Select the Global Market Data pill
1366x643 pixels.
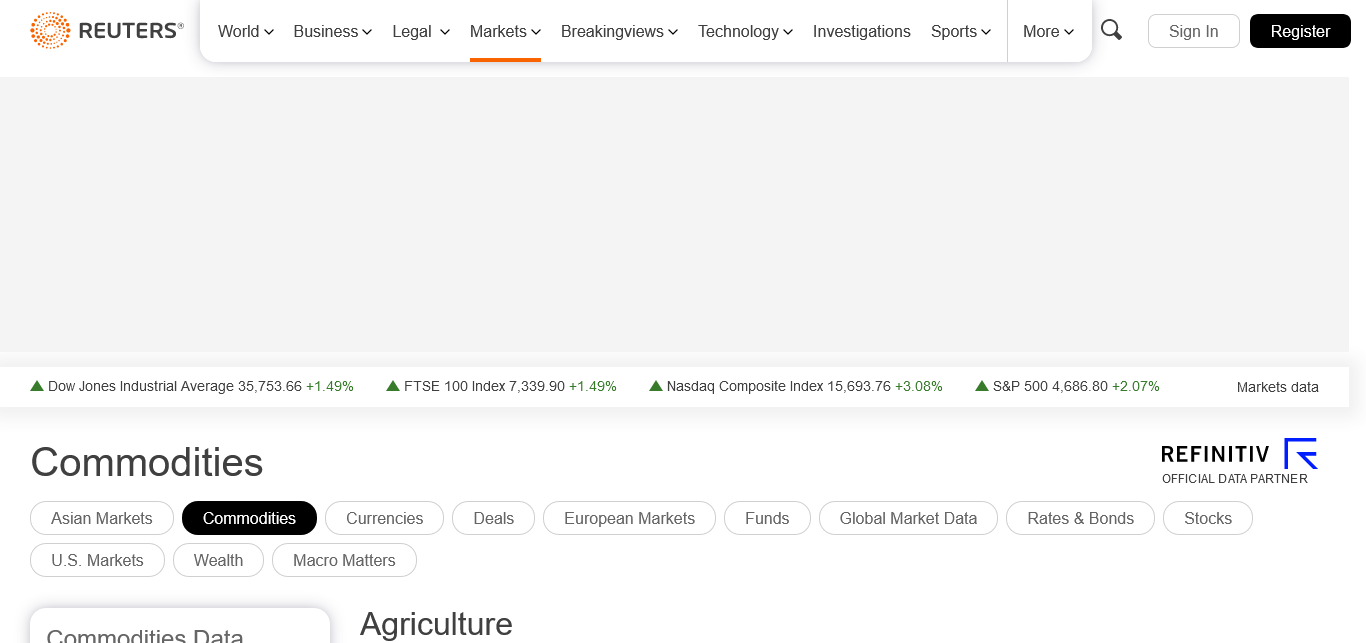pyautogui.click(x=908, y=518)
